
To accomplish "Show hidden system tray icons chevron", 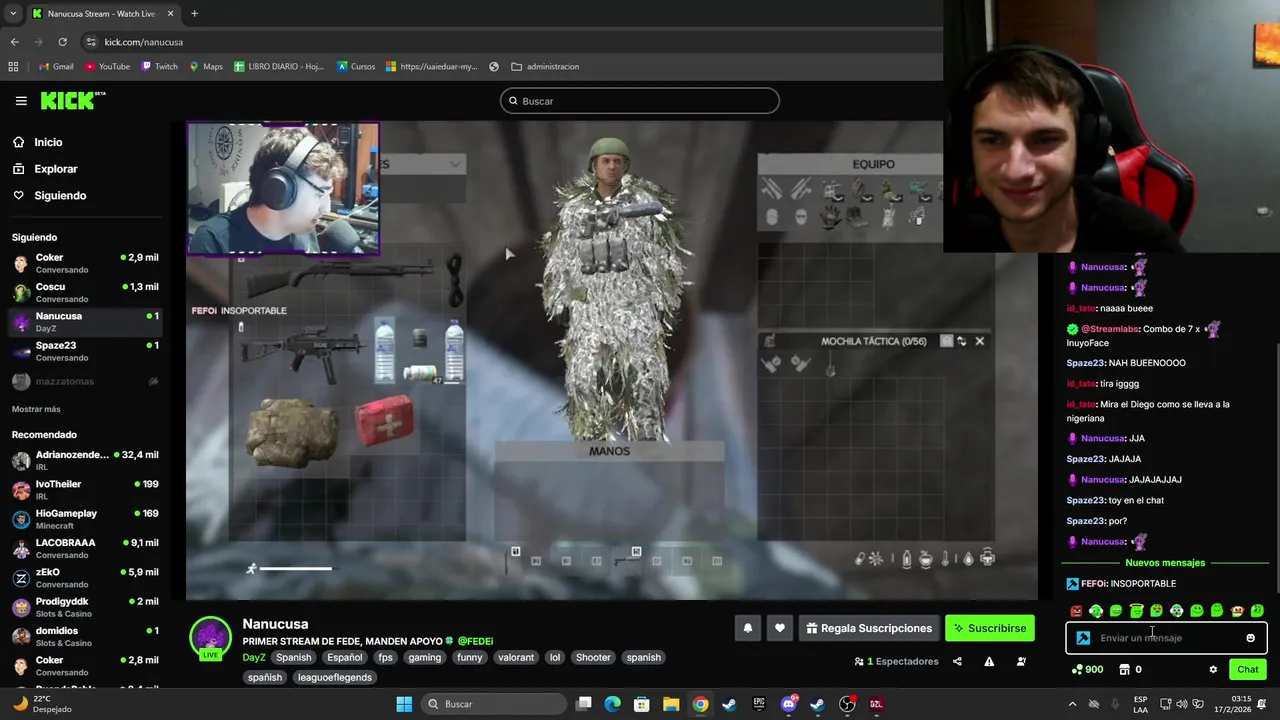I will [1072, 704].
